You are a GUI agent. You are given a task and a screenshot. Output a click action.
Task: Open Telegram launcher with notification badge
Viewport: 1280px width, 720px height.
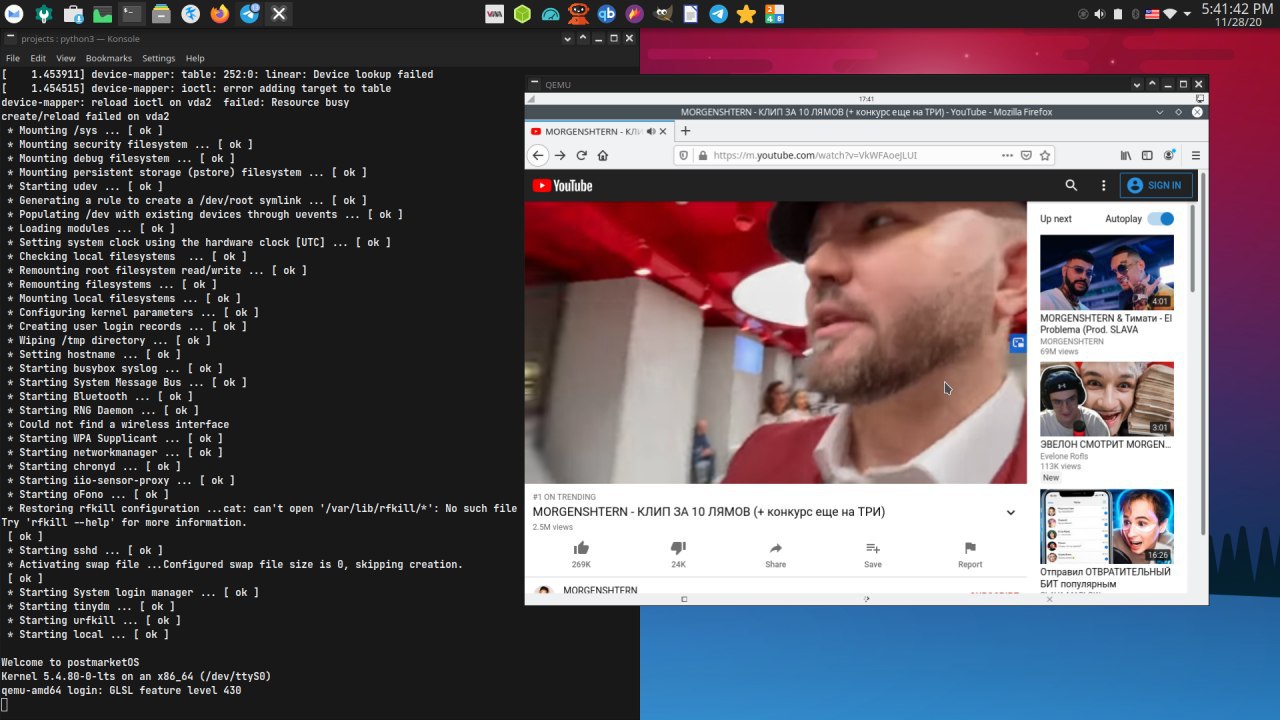pyautogui.click(x=250, y=14)
